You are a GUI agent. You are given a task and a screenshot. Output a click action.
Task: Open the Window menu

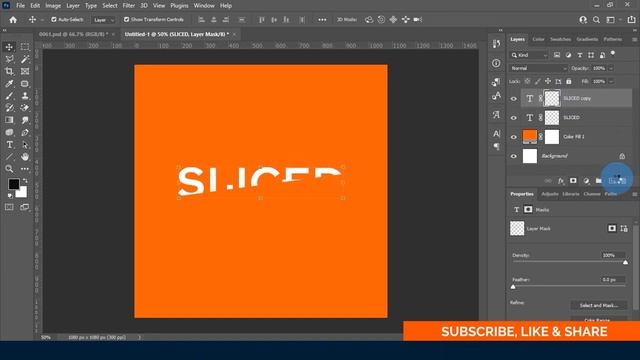pyautogui.click(x=204, y=6)
